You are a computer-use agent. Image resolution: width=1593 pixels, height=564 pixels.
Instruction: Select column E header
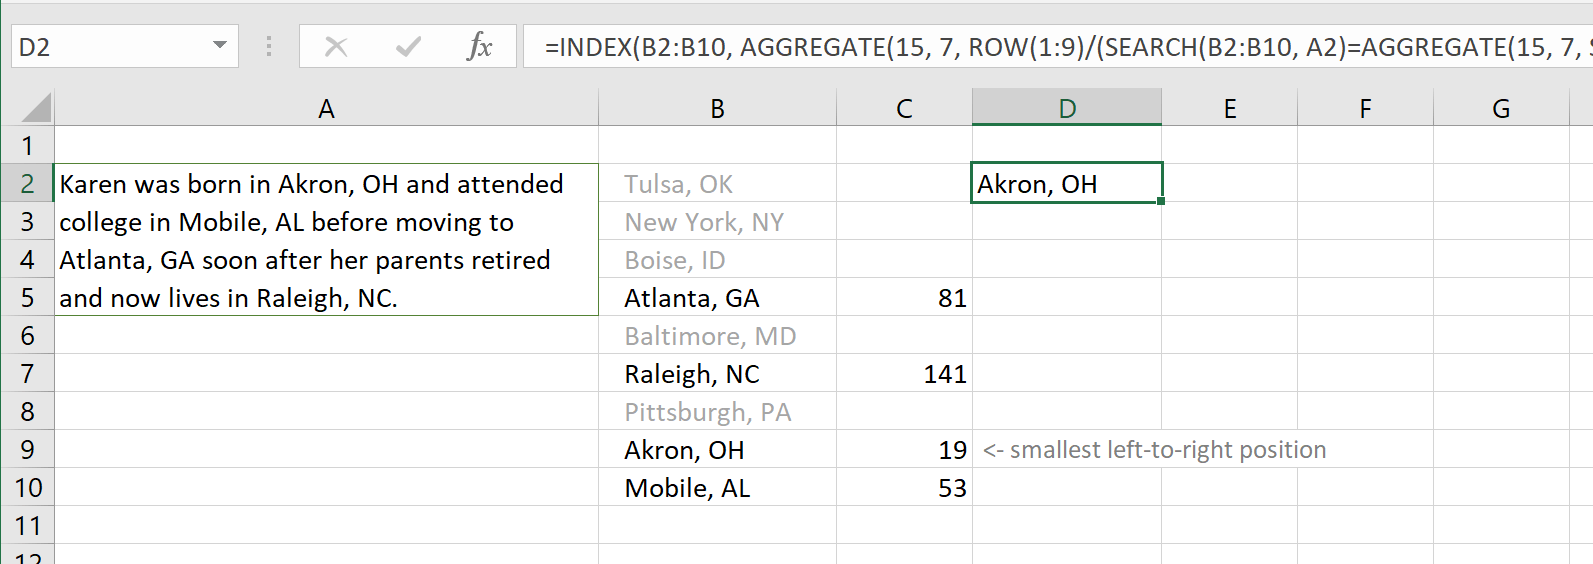coord(1229,109)
